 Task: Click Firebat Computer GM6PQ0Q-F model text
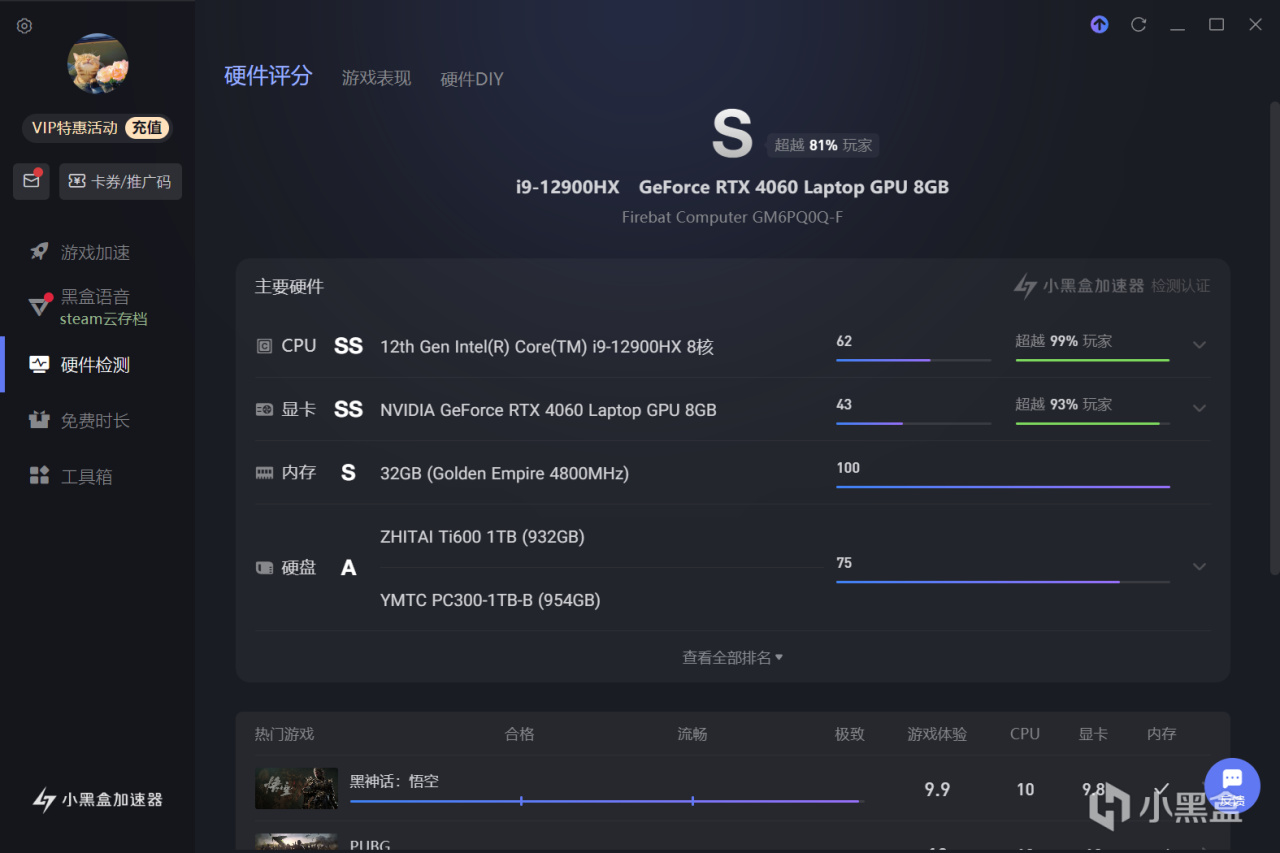coord(732,217)
